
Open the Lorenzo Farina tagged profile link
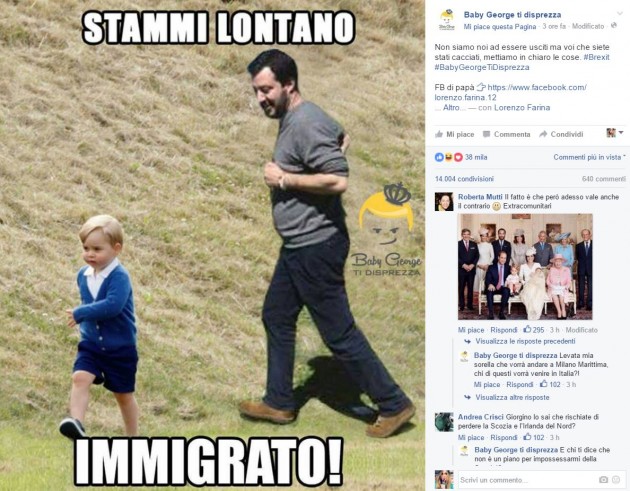click(x=522, y=107)
